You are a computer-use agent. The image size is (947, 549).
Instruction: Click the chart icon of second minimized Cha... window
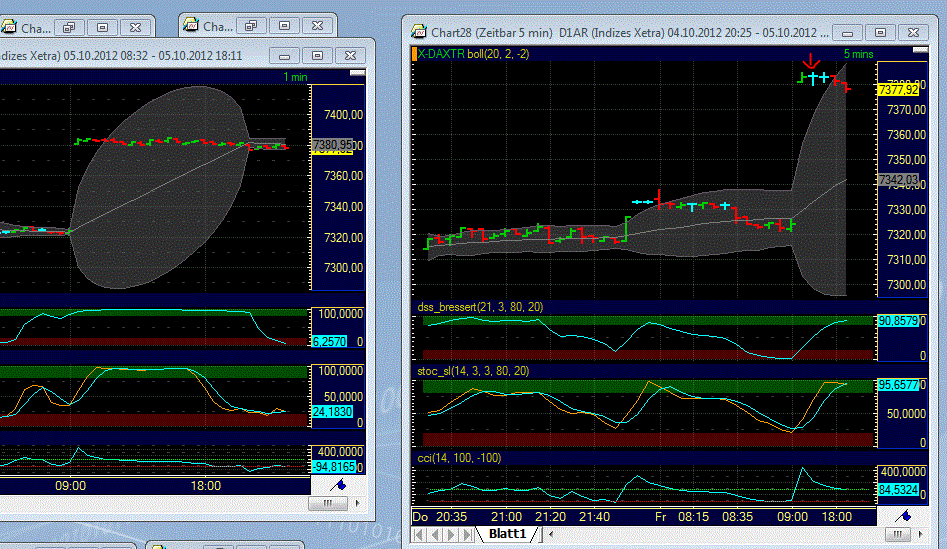tap(191, 26)
